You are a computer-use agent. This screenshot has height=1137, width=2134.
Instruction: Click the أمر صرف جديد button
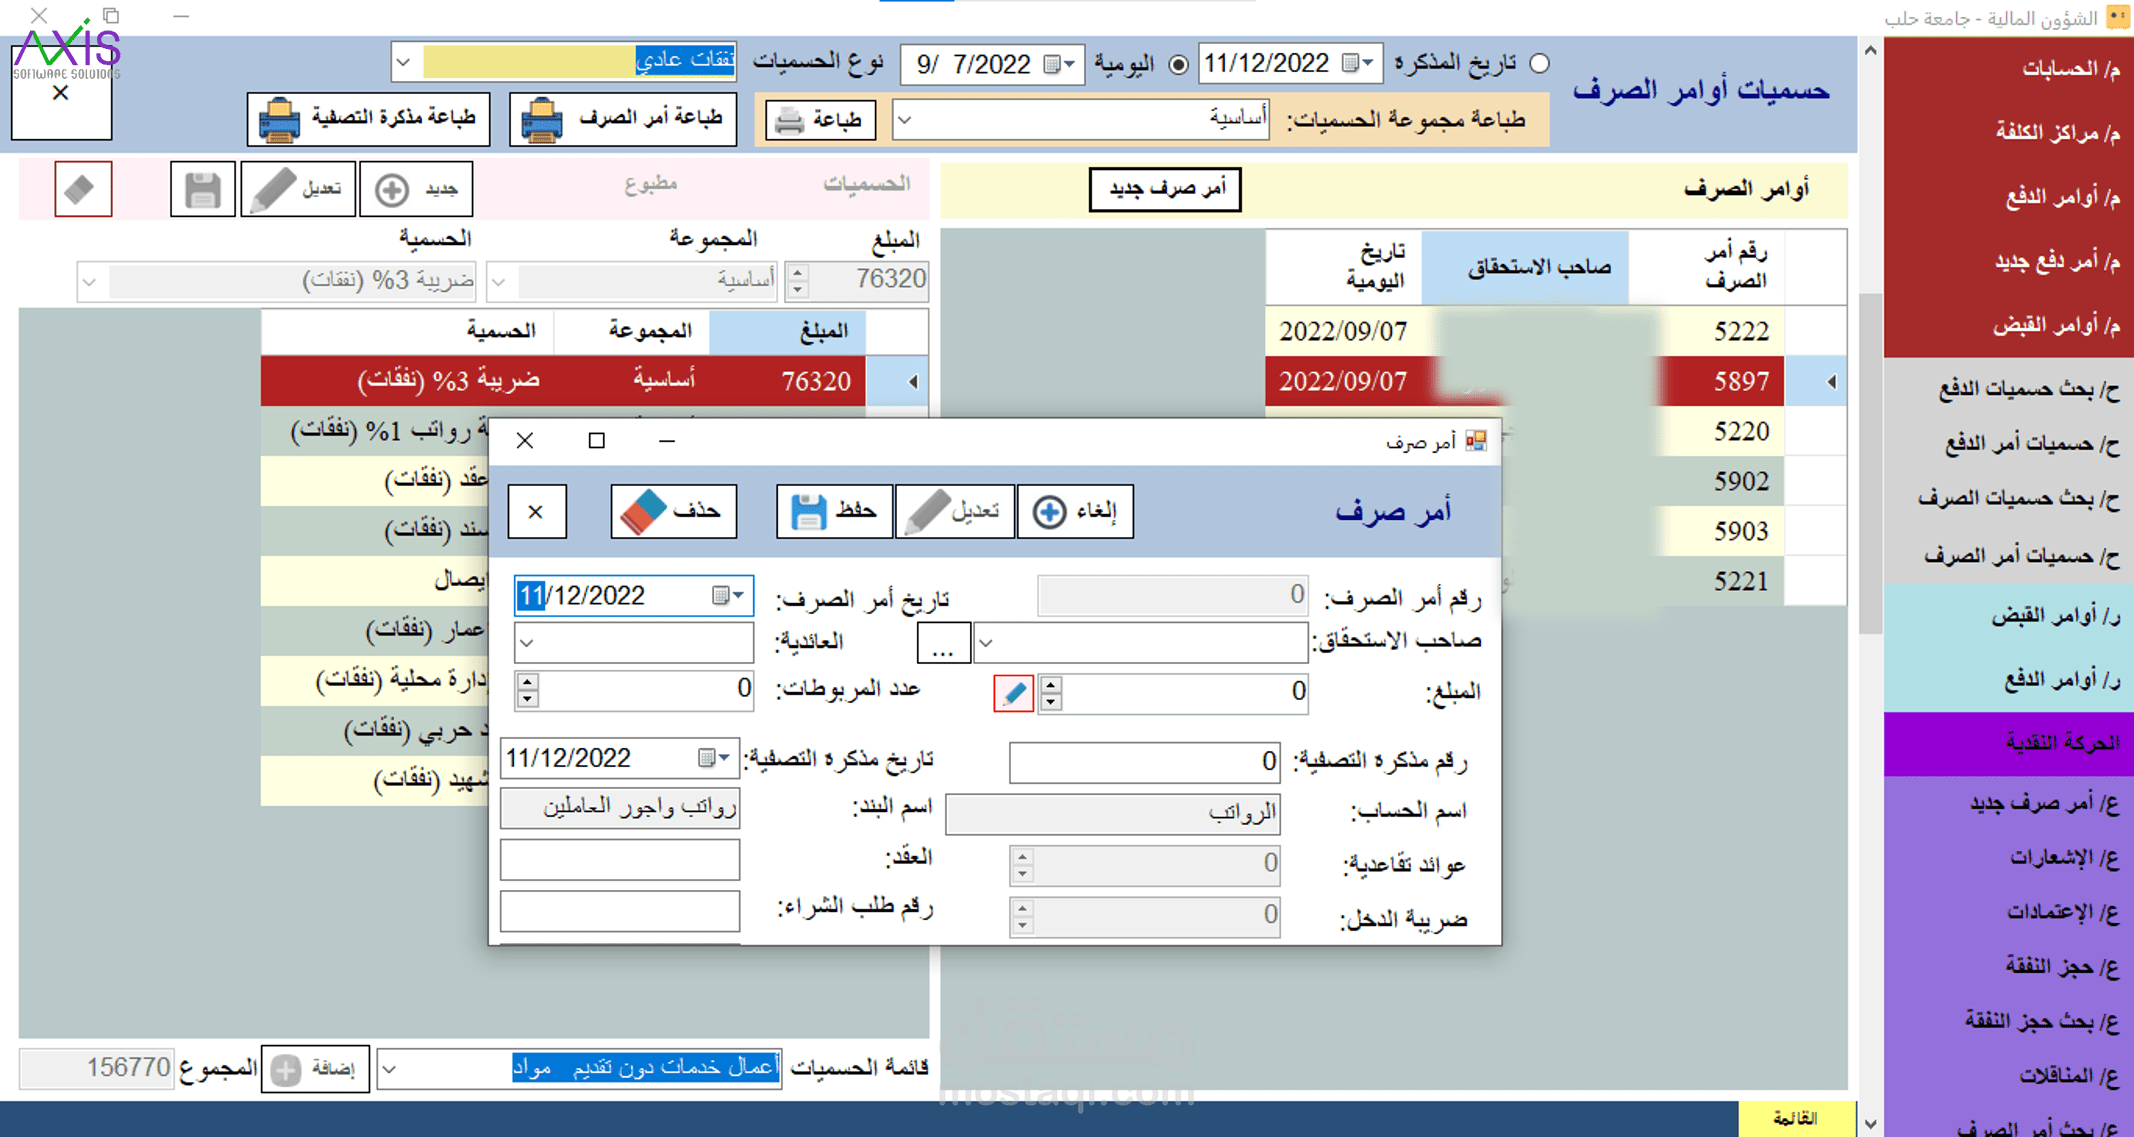click(1165, 189)
